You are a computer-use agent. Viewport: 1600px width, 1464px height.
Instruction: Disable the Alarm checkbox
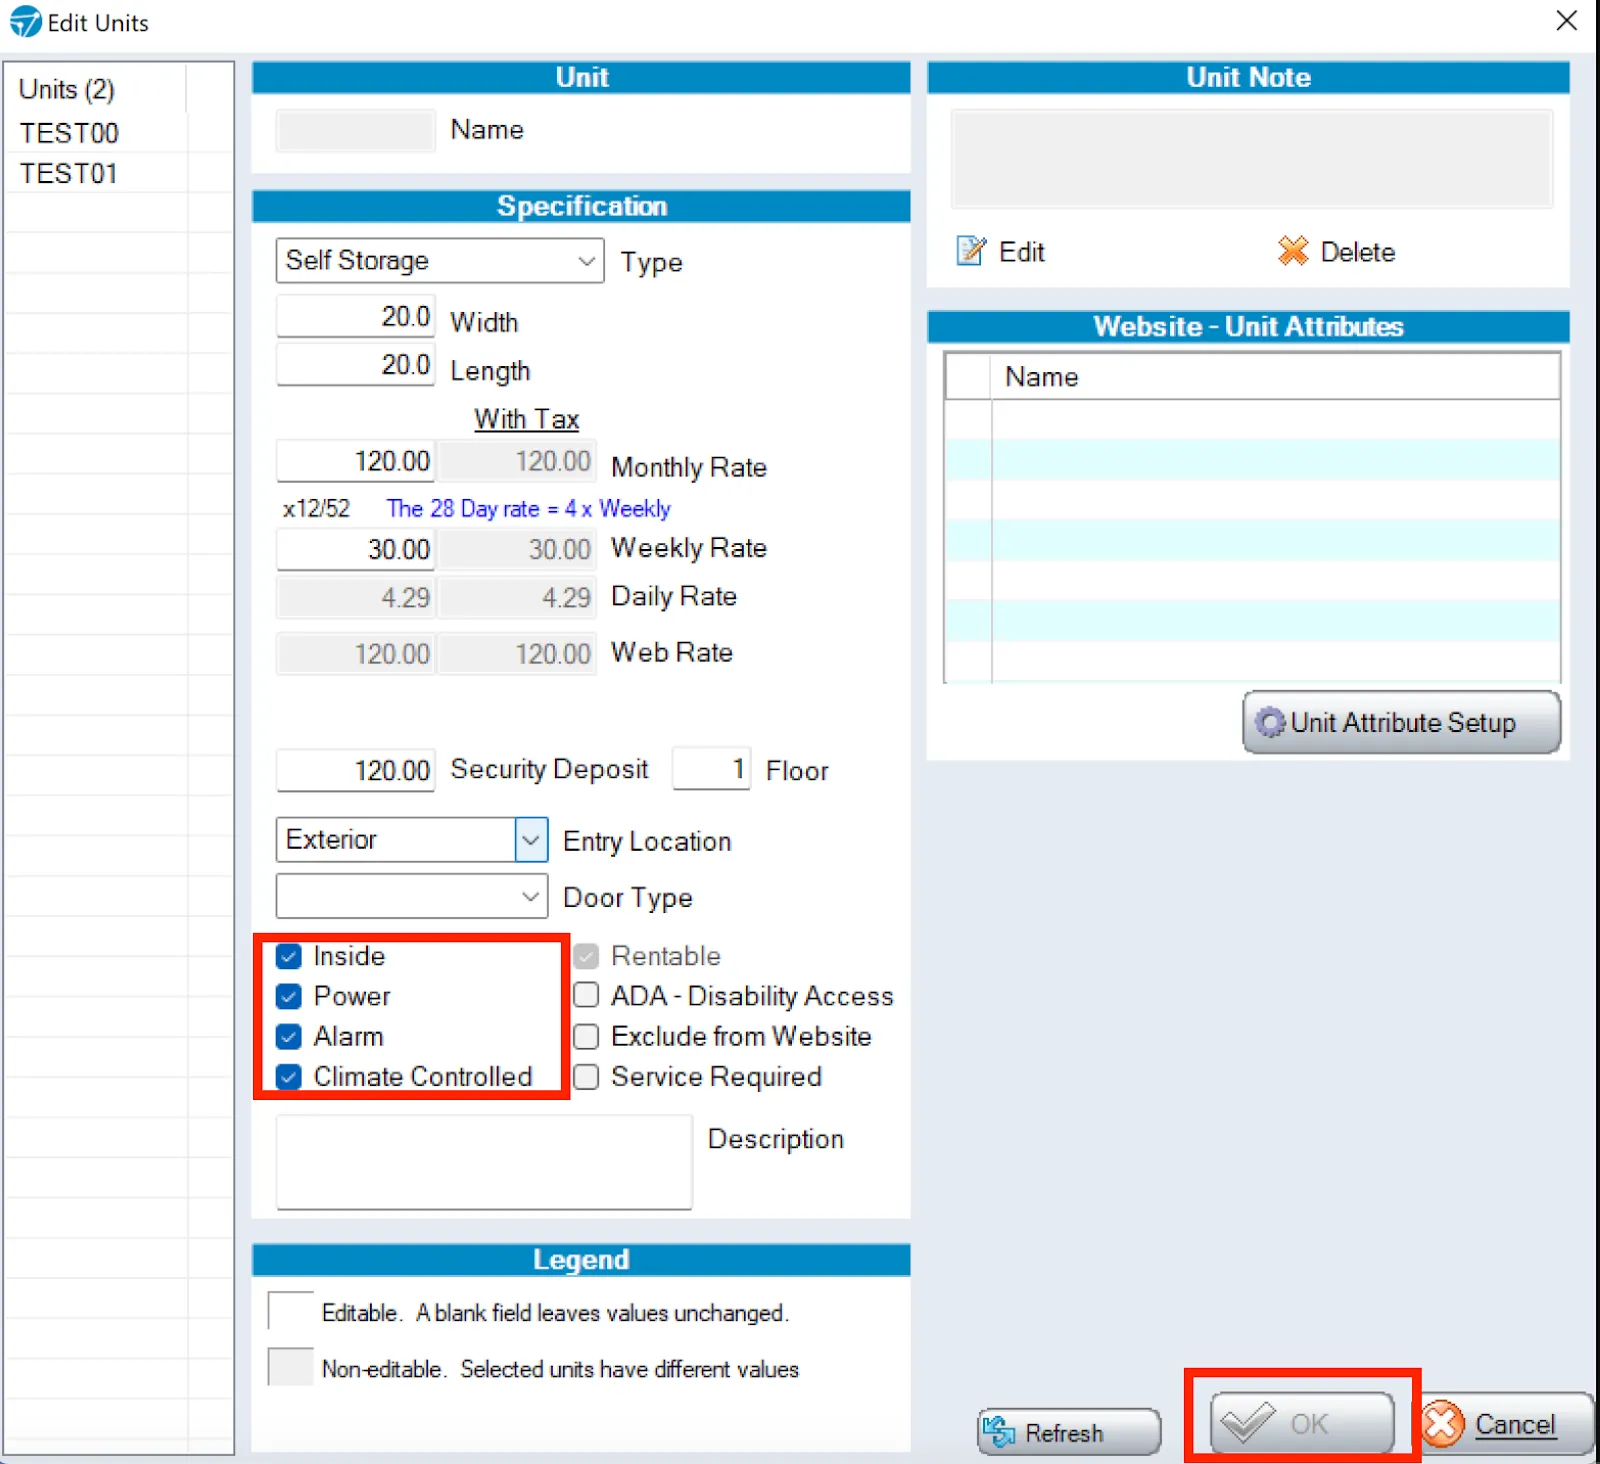[x=289, y=1036]
